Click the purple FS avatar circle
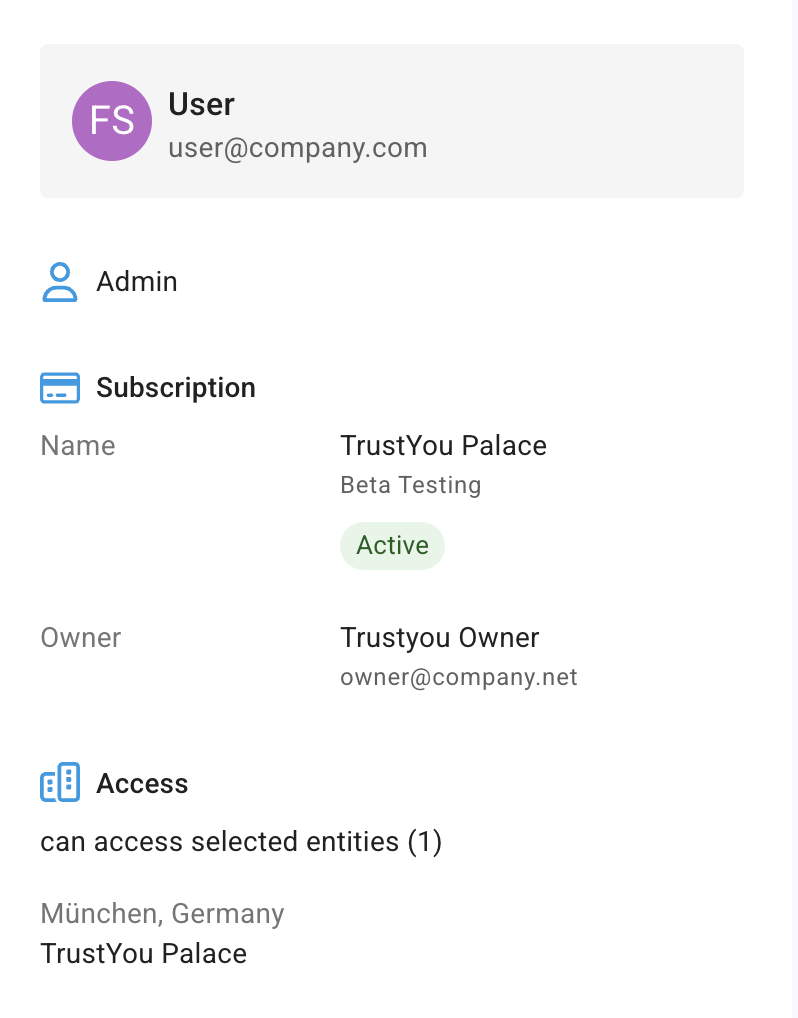 tap(112, 121)
